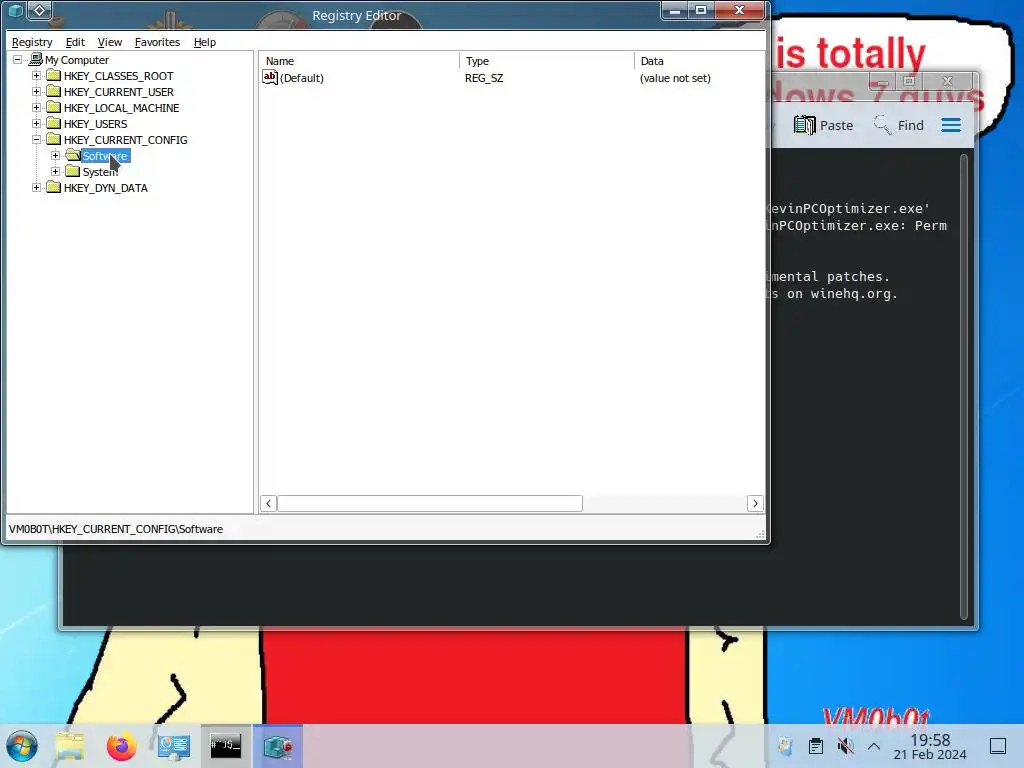
Task: Open the Favorites menu
Action: [157, 42]
